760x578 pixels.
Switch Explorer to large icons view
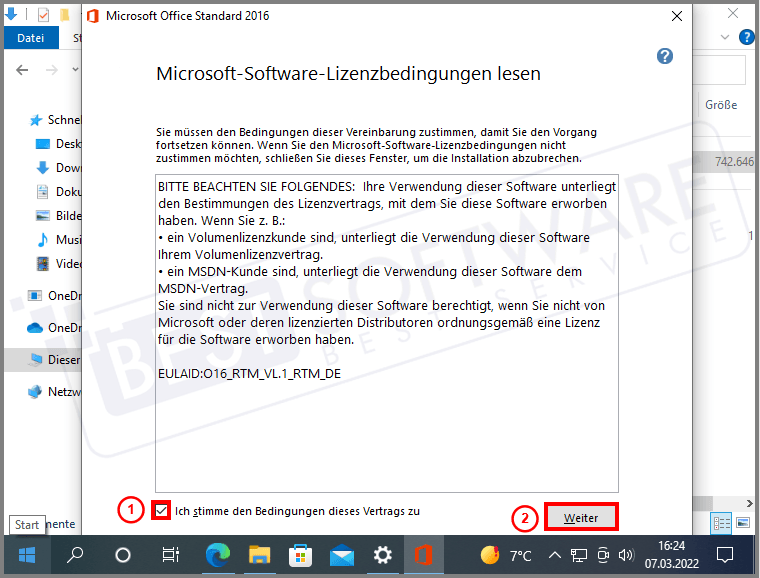pos(743,523)
